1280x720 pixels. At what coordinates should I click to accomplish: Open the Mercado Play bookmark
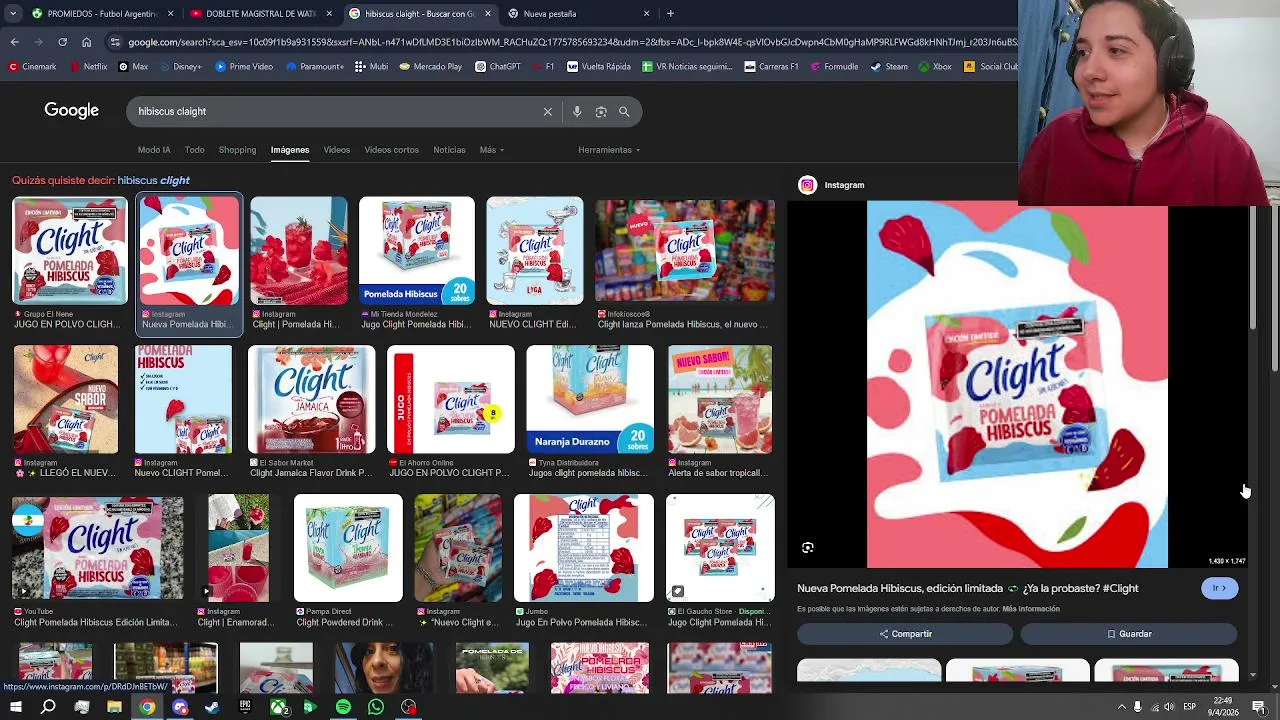pos(430,67)
